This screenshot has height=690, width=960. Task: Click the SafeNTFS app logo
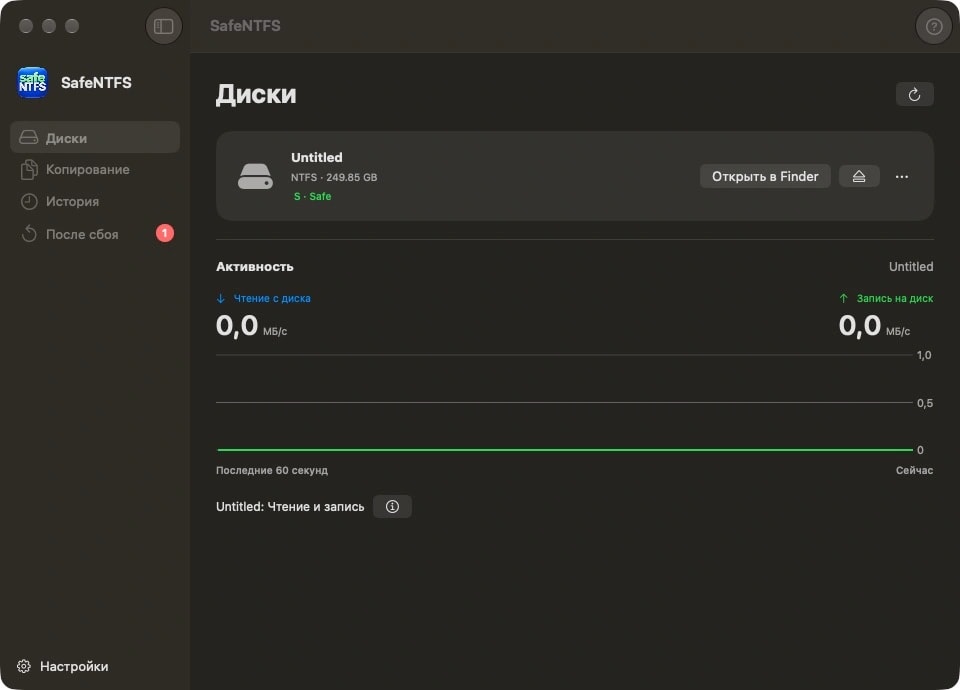[x=32, y=83]
